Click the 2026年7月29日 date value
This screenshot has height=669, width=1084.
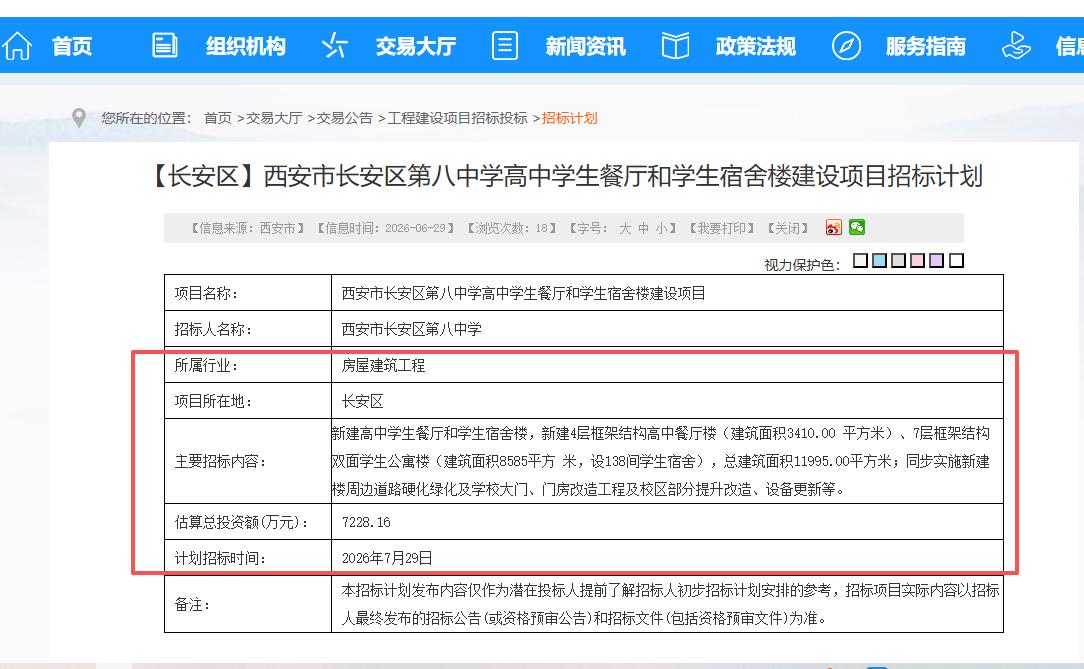click(x=387, y=558)
